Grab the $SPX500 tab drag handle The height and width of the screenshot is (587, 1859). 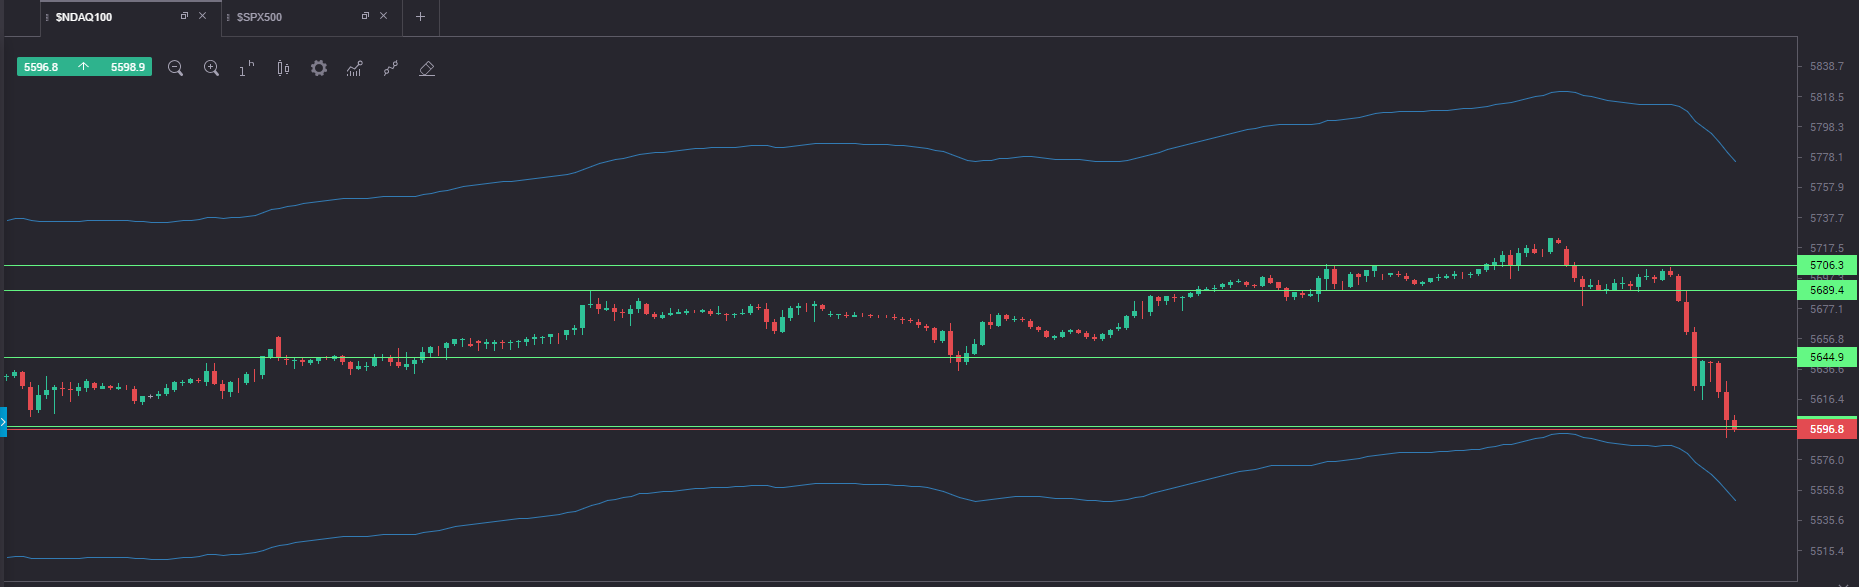coord(228,17)
